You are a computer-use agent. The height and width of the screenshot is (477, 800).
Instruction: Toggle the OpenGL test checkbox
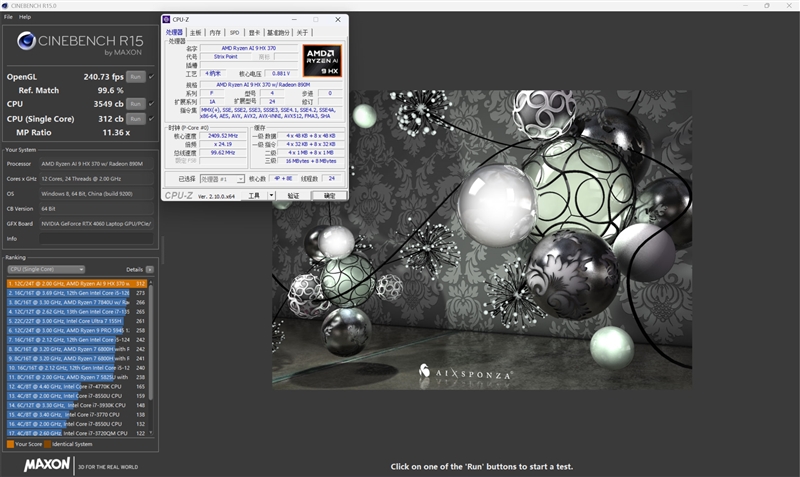pos(152,77)
